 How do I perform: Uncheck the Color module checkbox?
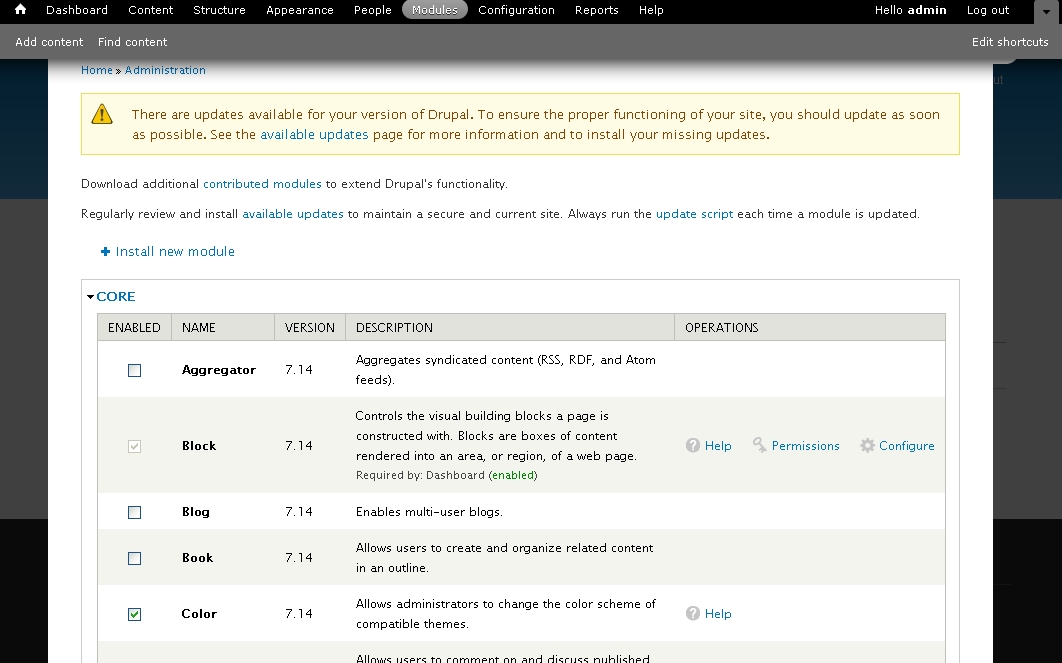135,614
